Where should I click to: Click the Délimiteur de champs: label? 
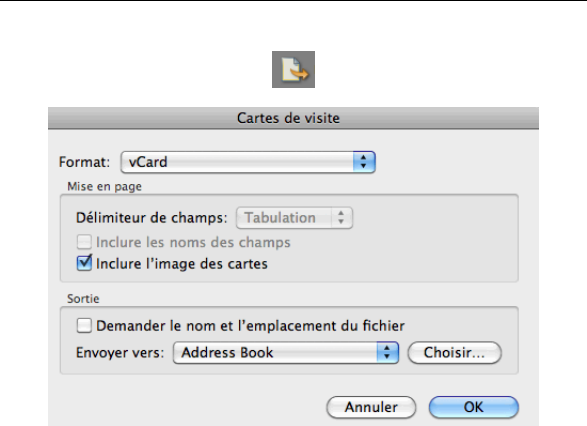click(152, 218)
